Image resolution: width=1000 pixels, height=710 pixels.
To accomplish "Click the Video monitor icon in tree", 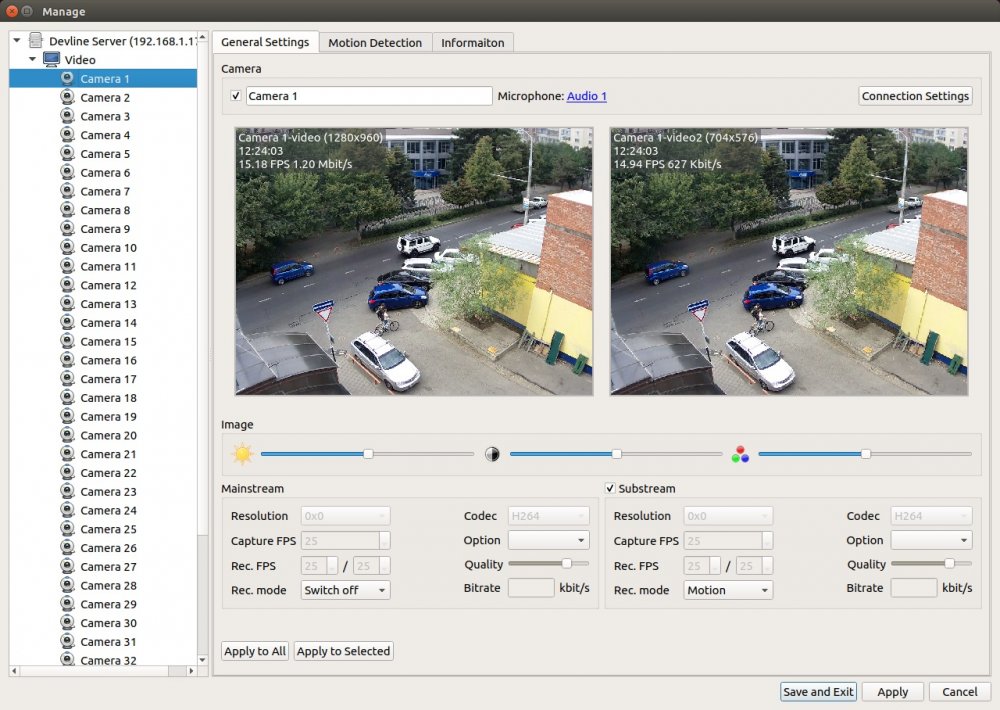I will (x=51, y=59).
